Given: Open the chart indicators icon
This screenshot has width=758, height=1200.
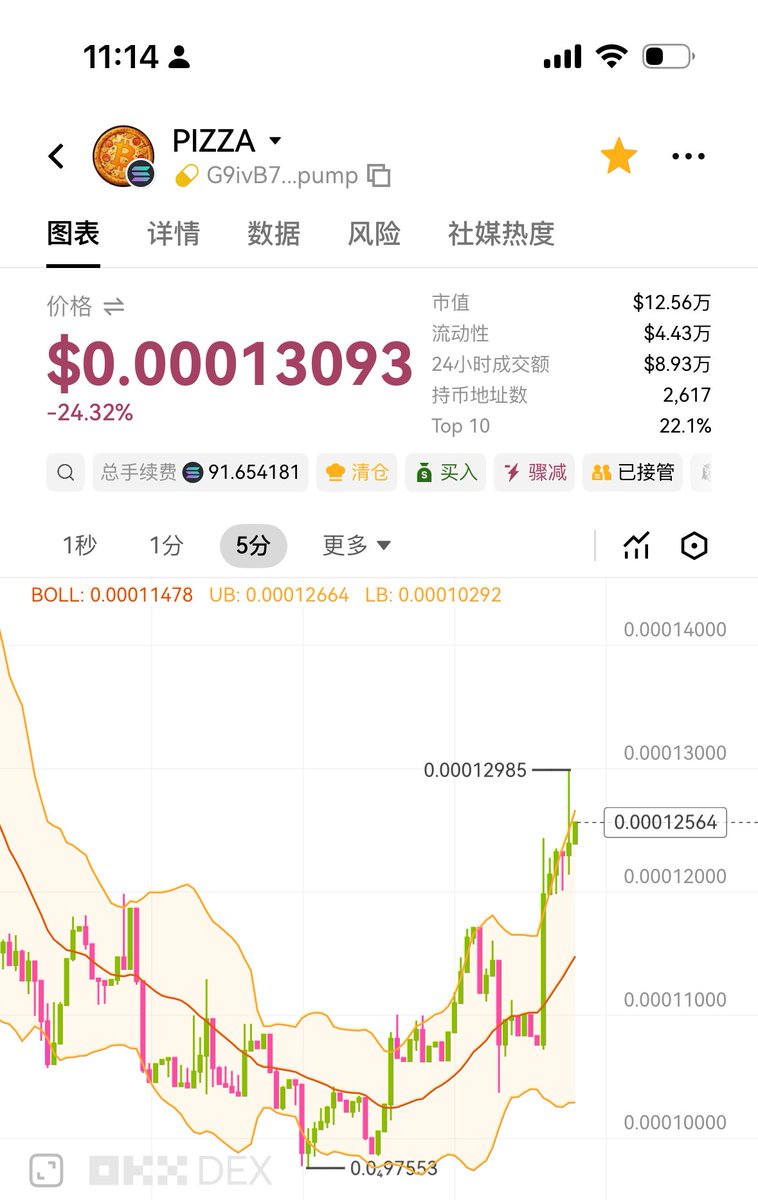Looking at the screenshot, I should coord(636,545).
